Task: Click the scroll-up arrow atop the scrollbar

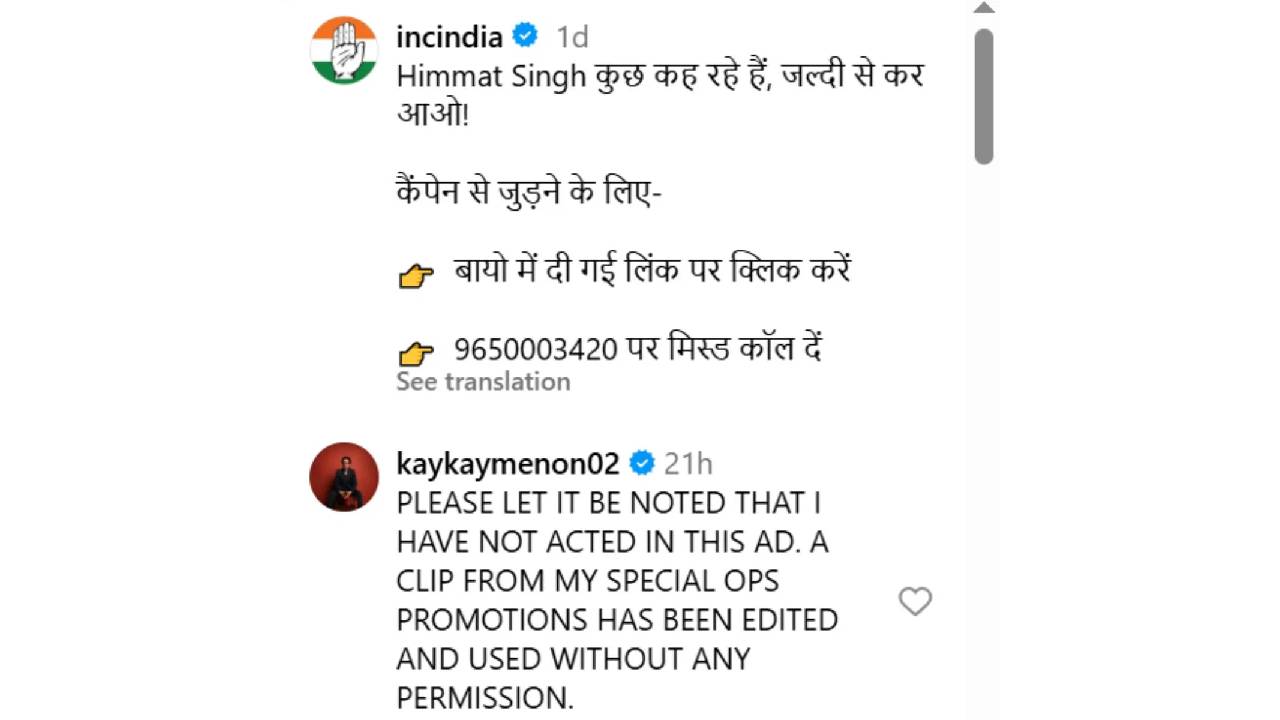Action: coord(984,8)
